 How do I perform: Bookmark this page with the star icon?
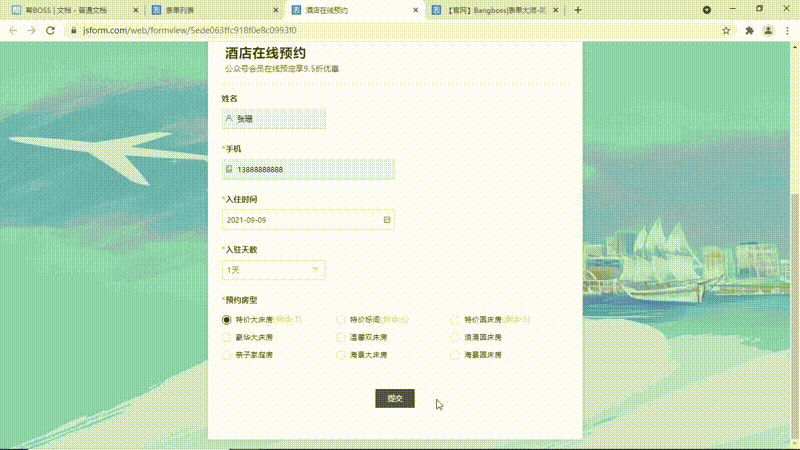tap(726, 31)
